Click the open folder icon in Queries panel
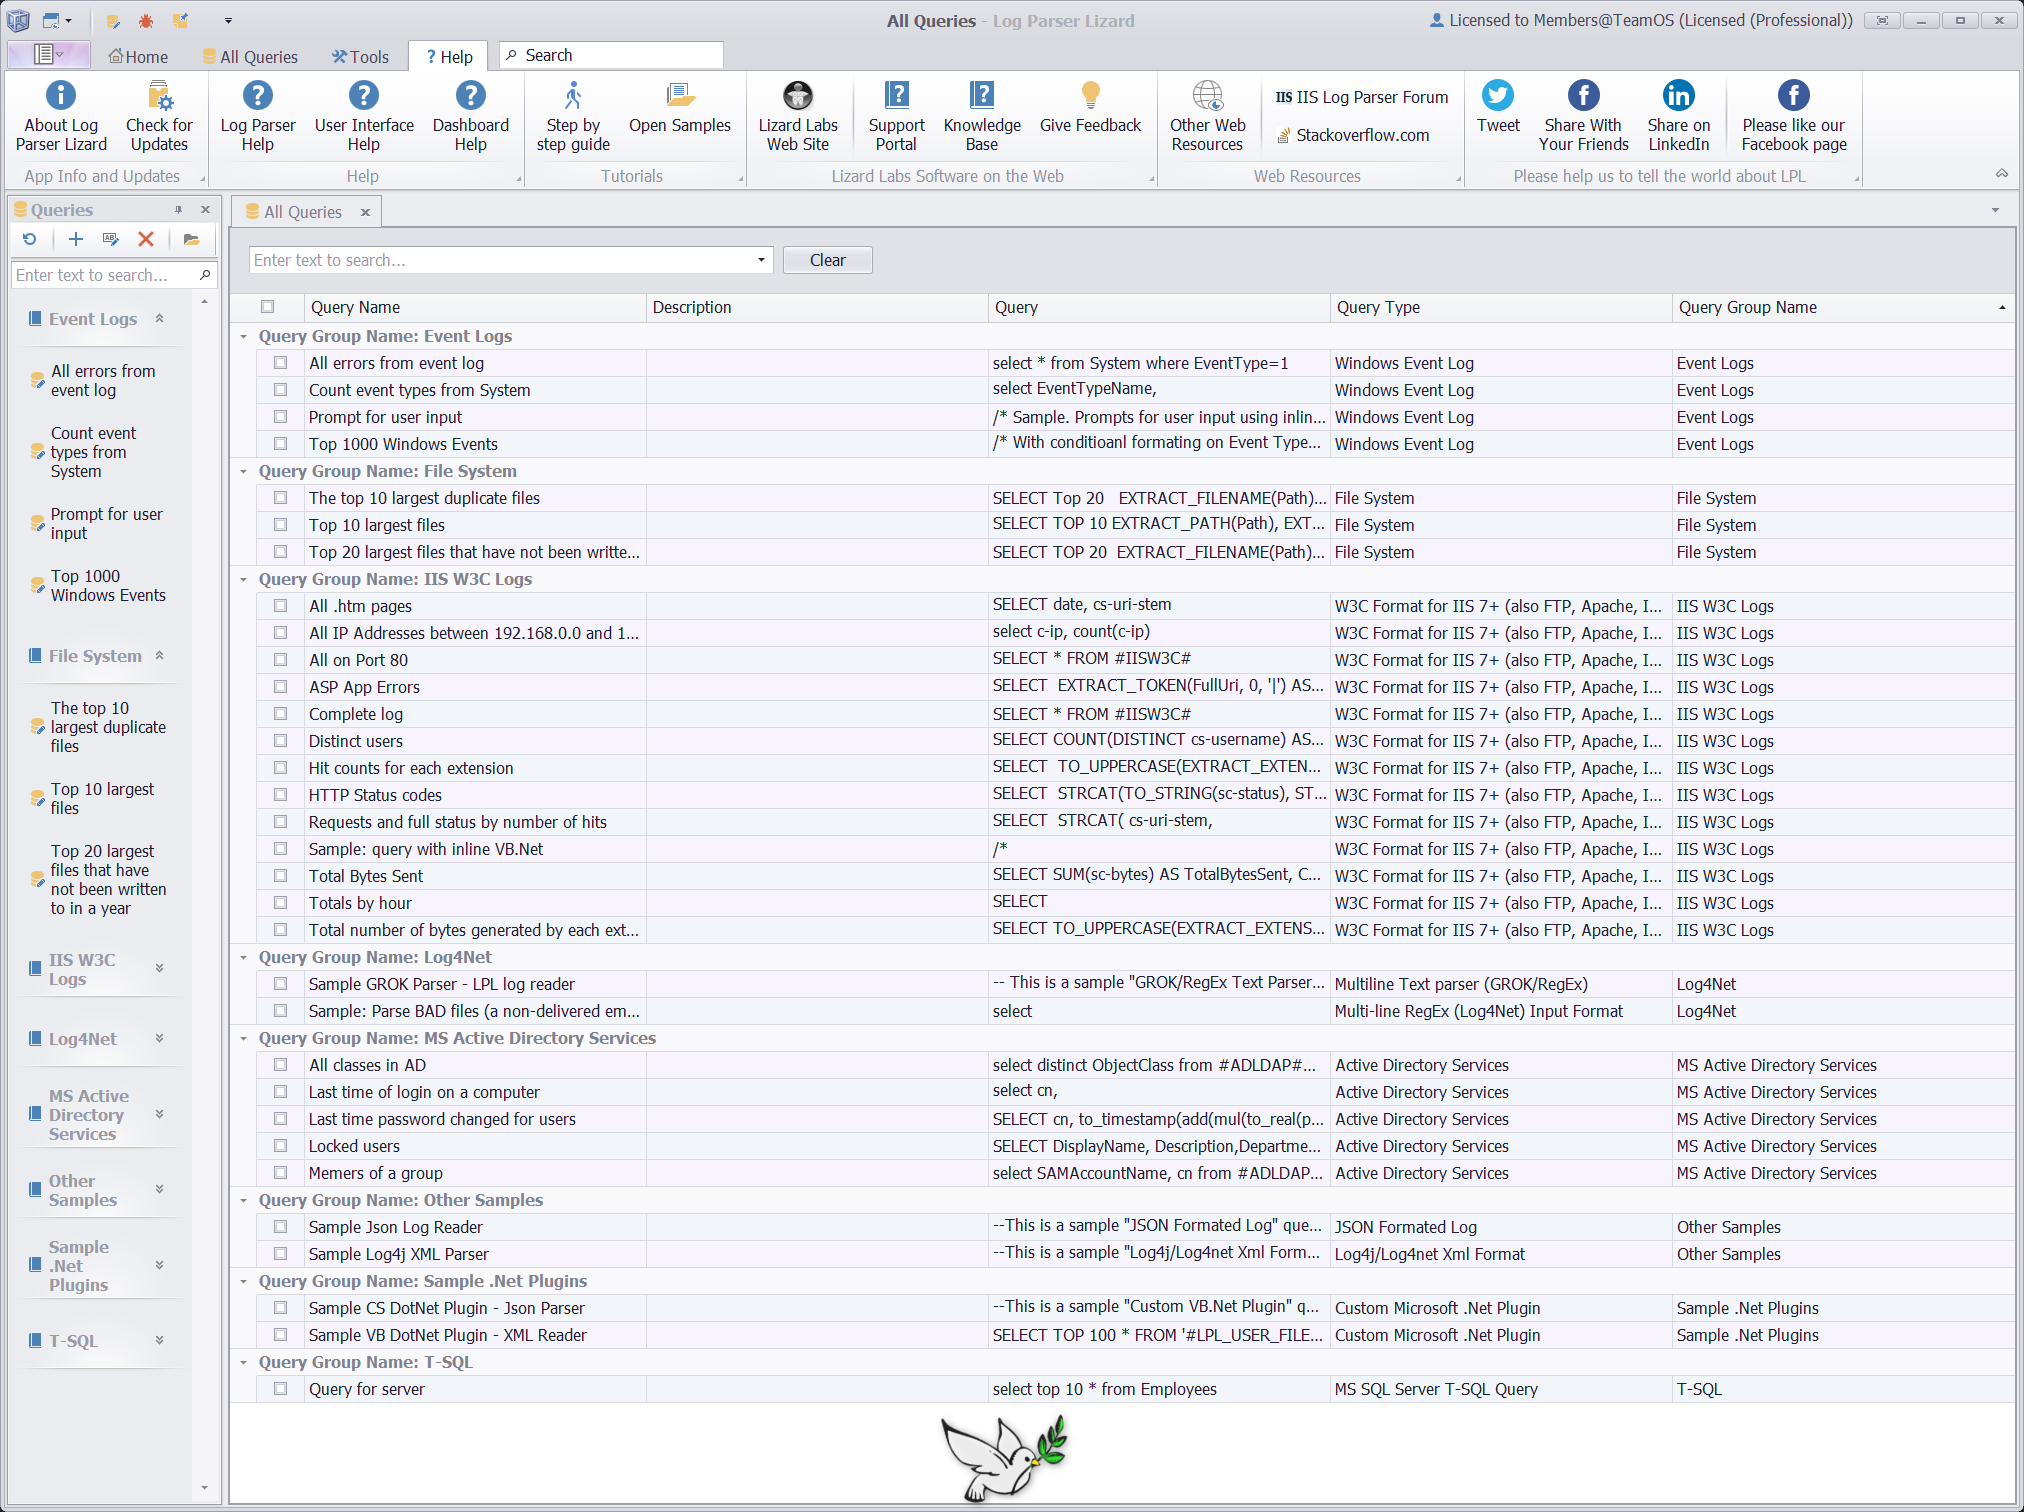This screenshot has width=2024, height=1512. (192, 239)
